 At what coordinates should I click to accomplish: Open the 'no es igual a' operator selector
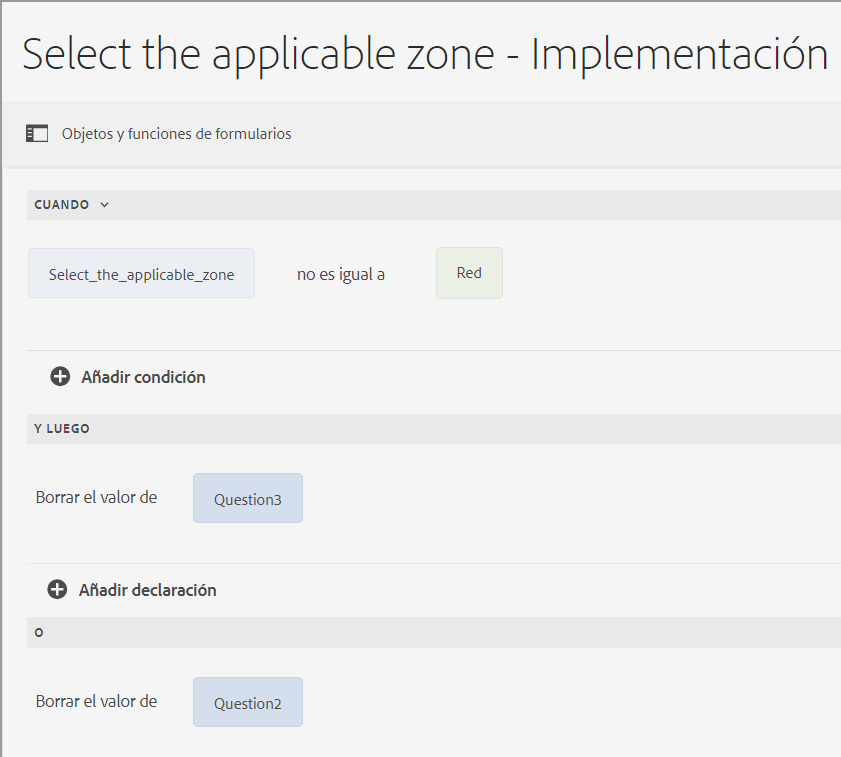point(341,274)
